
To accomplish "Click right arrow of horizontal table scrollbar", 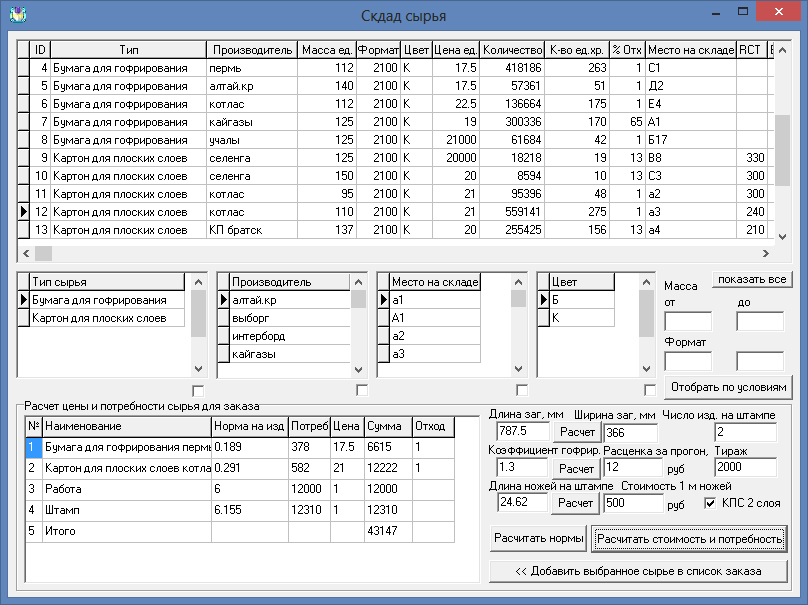I will (x=766, y=253).
